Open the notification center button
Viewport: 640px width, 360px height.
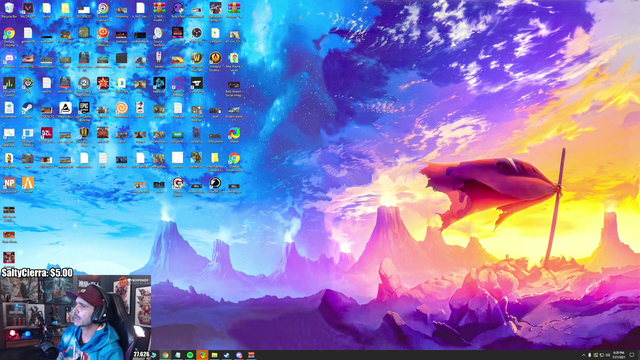pyautogui.click(x=632, y=355)
